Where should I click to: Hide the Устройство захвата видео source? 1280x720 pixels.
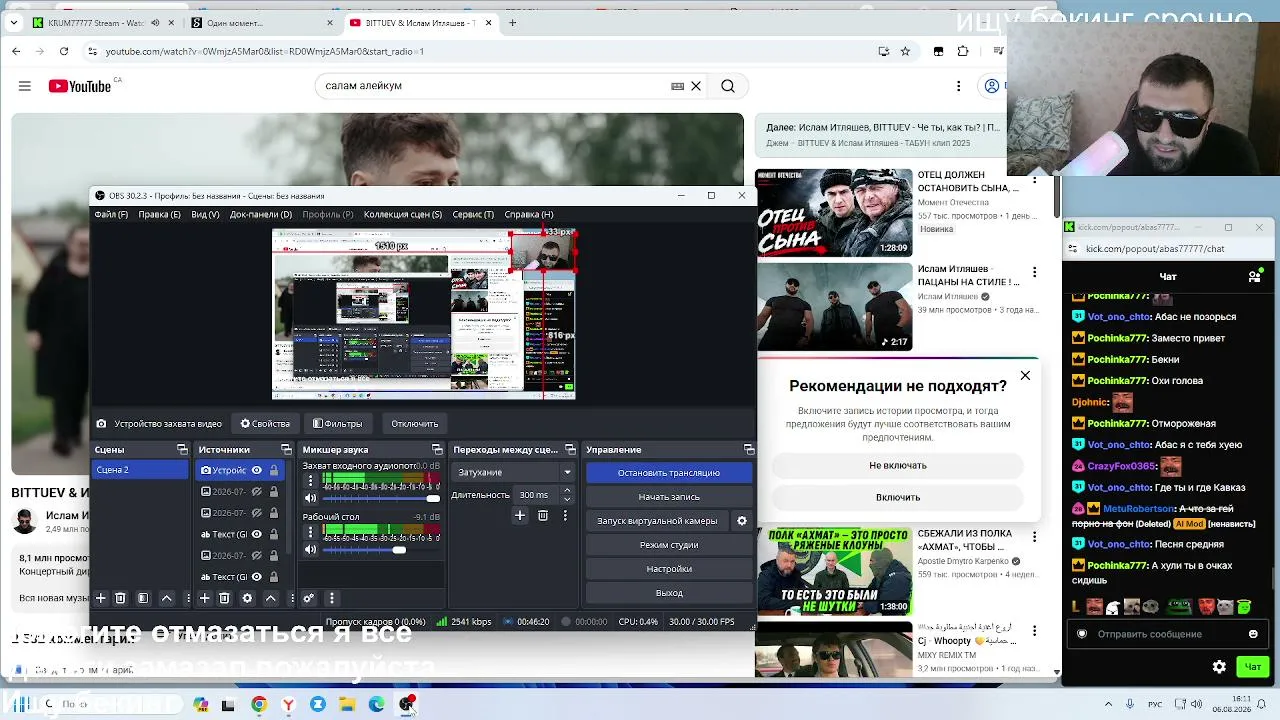[257, 470]
